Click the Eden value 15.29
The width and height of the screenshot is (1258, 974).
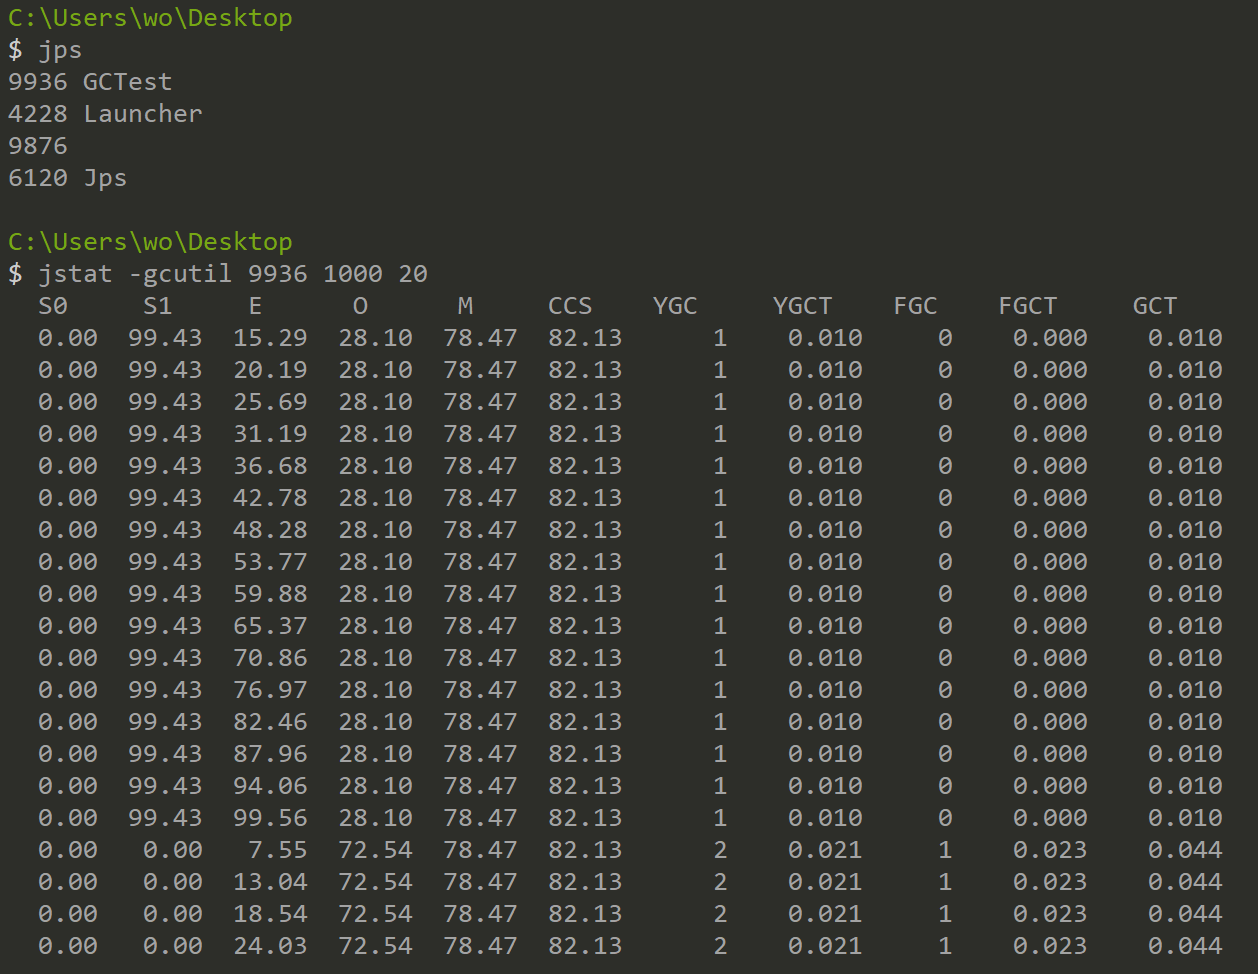[270, 338]
